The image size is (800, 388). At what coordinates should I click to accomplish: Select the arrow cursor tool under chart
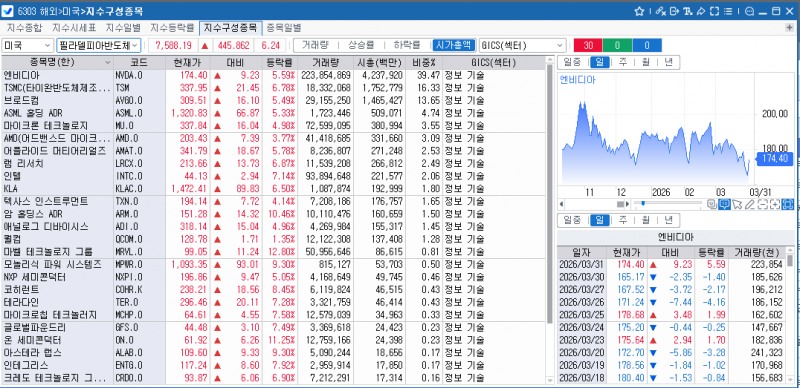click(x=737, y=204)
